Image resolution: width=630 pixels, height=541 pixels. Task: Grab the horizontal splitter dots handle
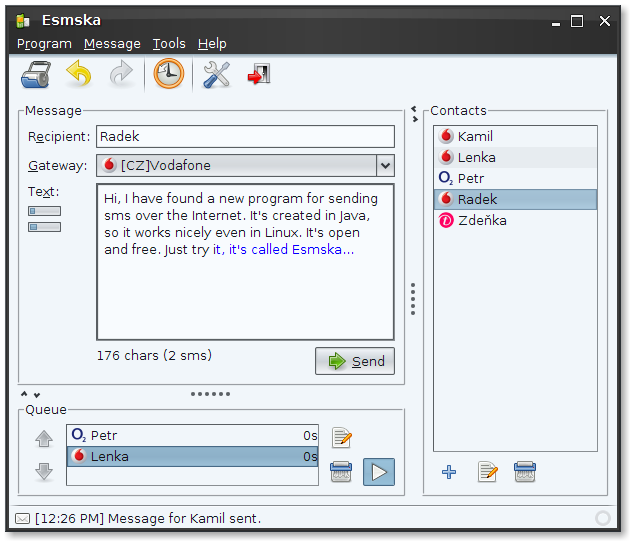coord(211,394)
